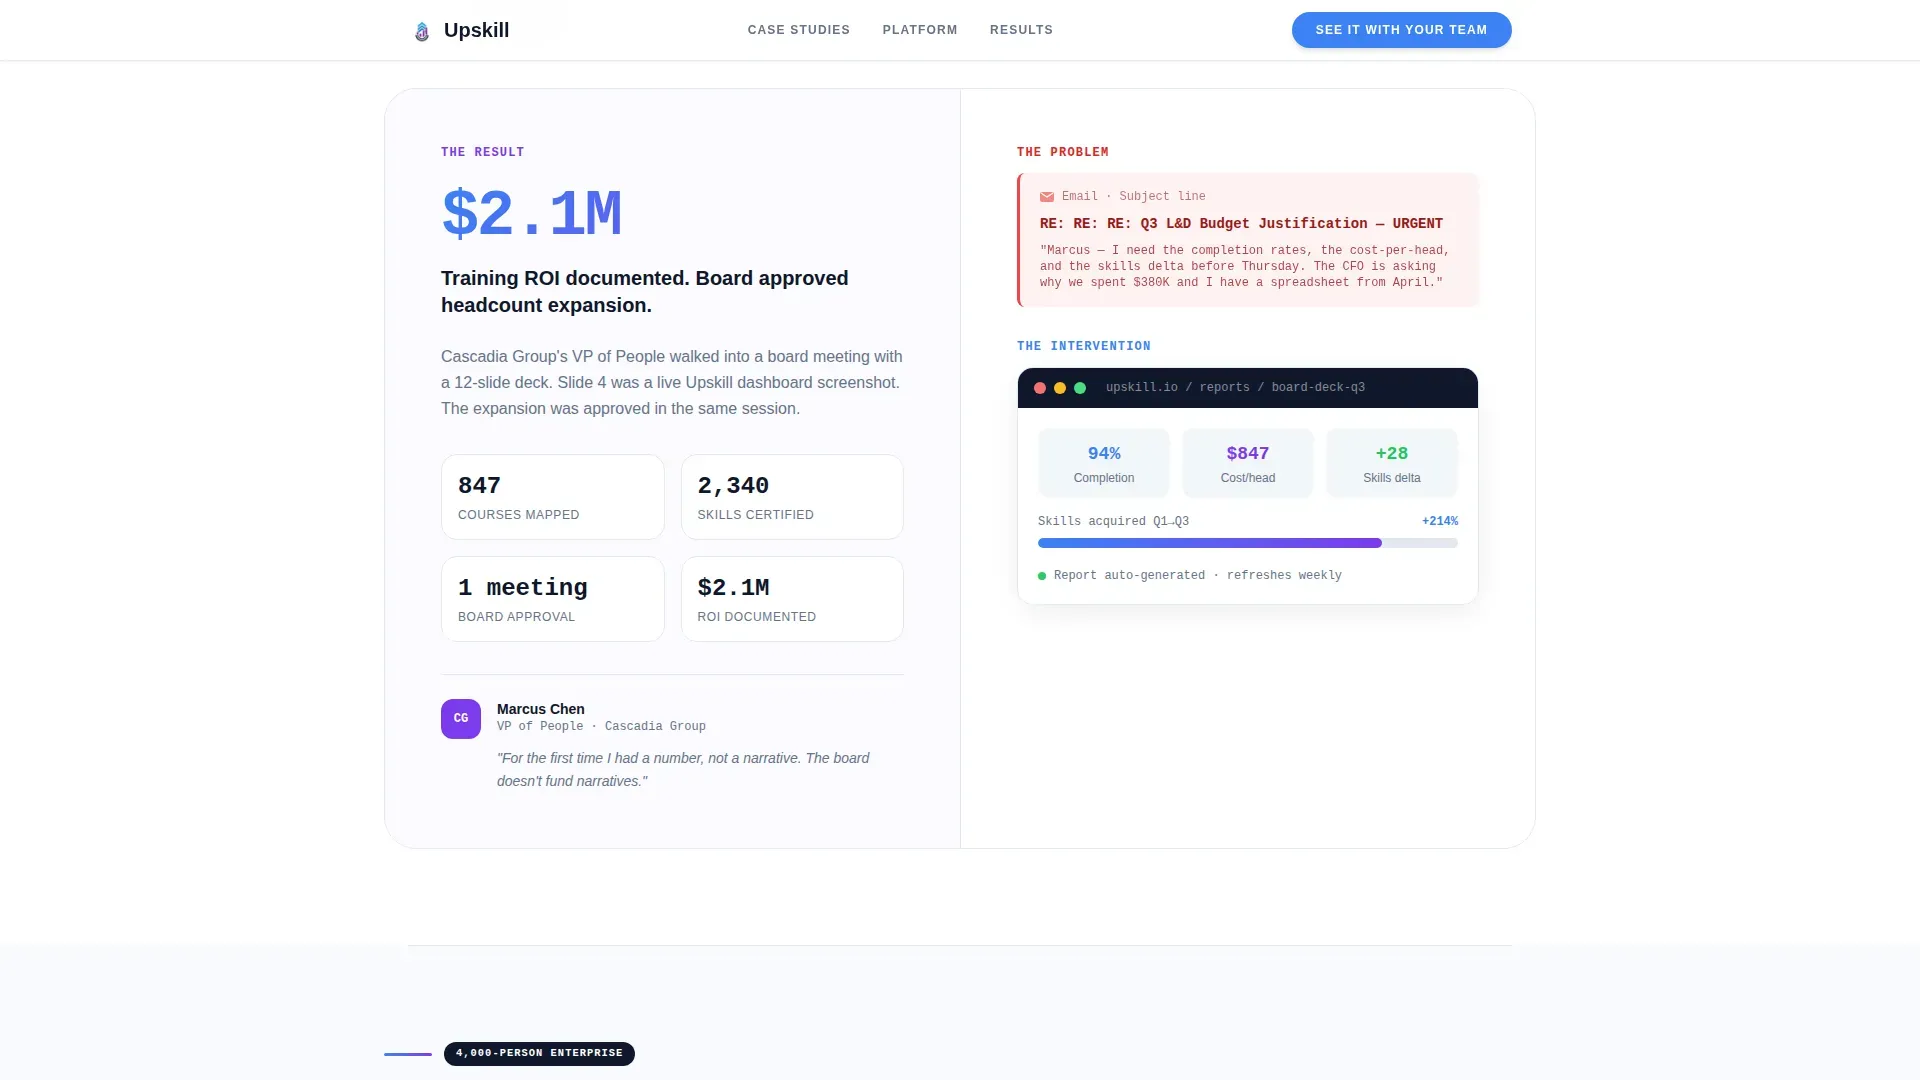Image resolution: width=1920 pixels, height=1080 pixels.
Task: Open the Results nav item
Action: (1021, 30)
